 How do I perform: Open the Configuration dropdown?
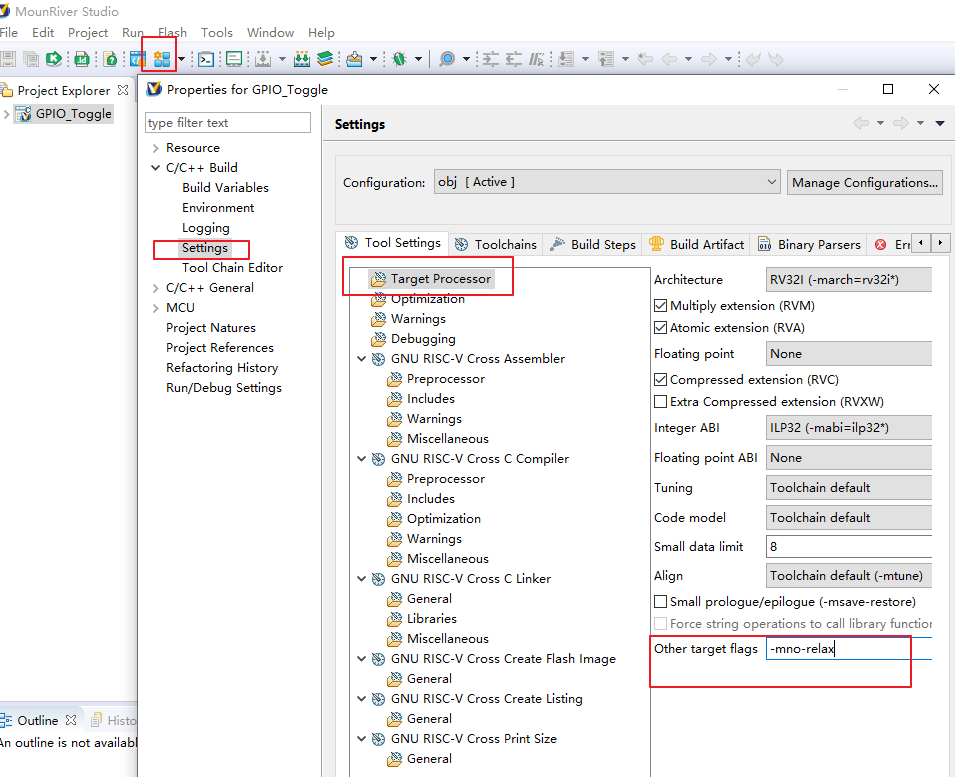coord(606,182)
